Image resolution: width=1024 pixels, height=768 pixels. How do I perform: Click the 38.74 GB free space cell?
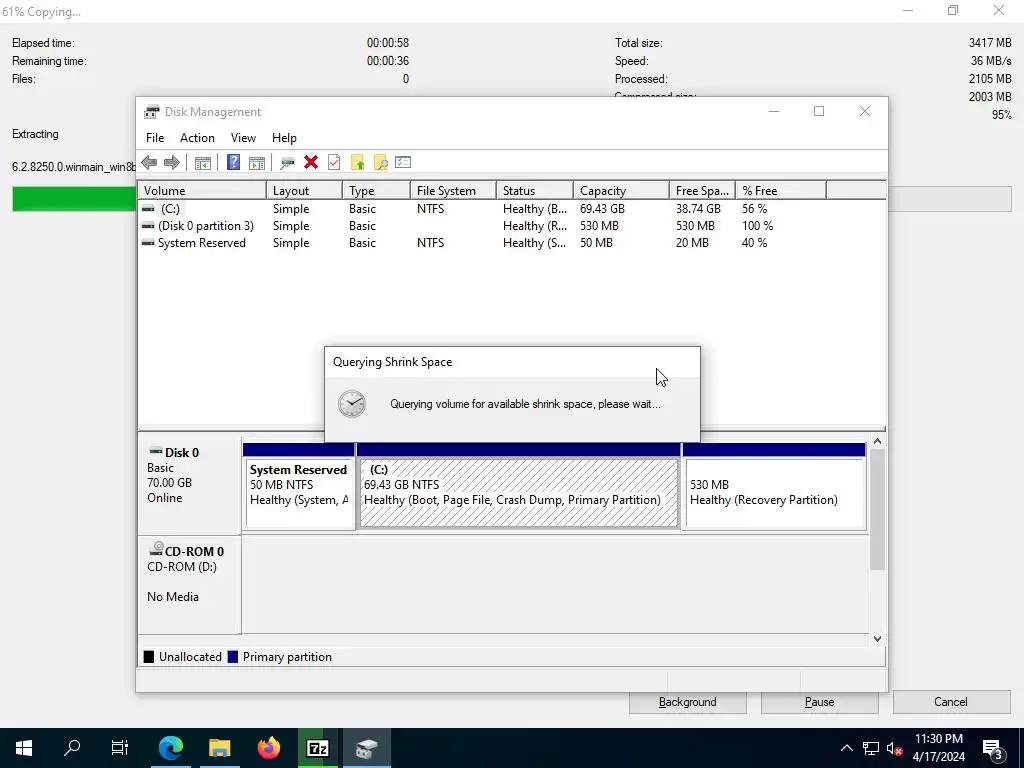pyautogui.click(x=698, y=209)
